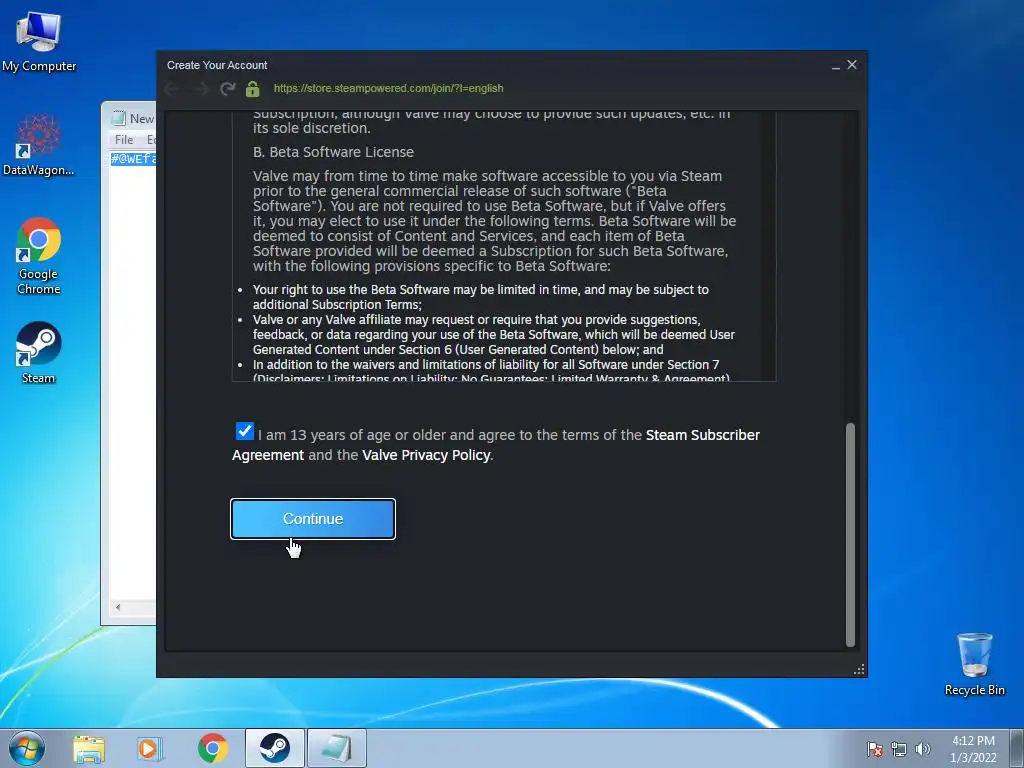The image size is (1024, 768).
Task: Click the green padlock security icon
Action: tap(253, 89)
